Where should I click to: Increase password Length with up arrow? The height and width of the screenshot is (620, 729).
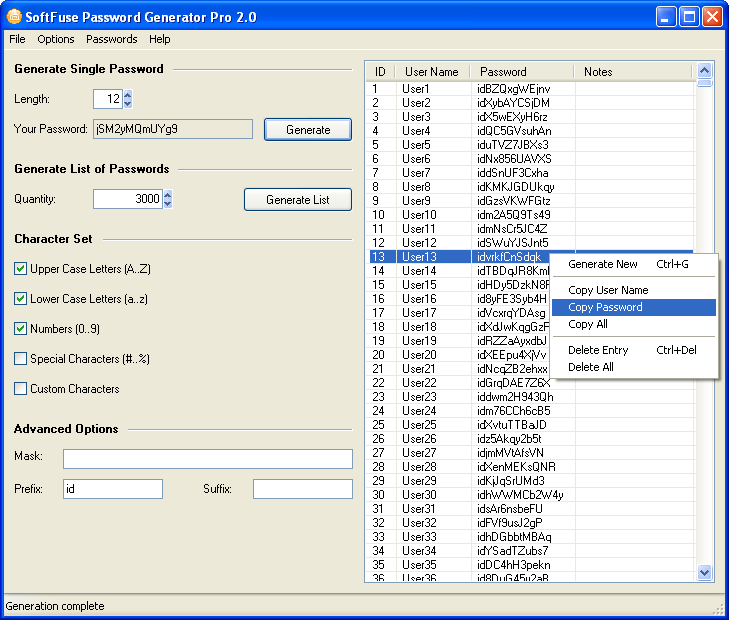128,94
